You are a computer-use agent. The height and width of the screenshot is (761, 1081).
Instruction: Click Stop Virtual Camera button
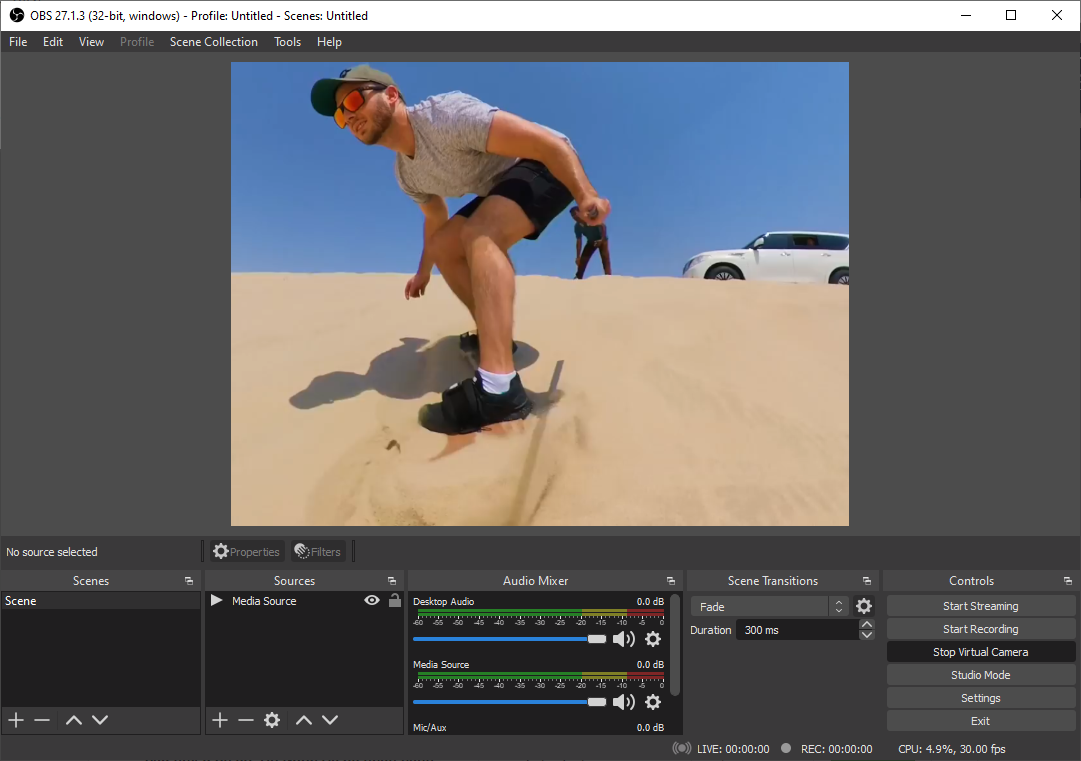click(x=980, y=652)
